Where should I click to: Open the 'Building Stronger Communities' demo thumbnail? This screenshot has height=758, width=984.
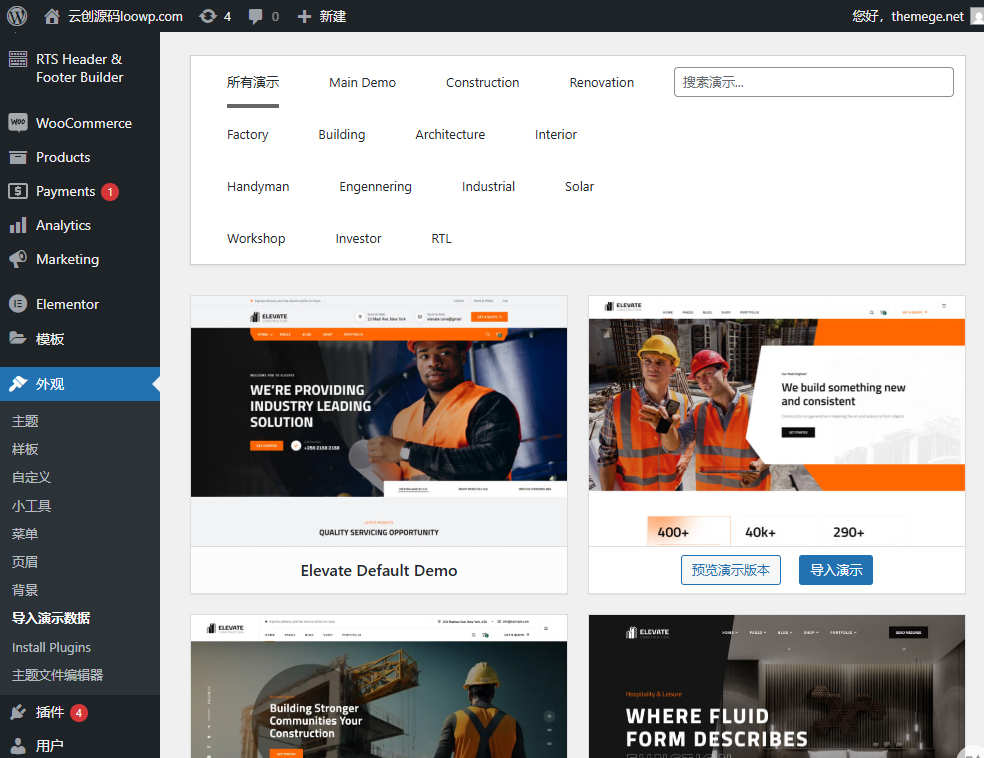(378, 686)
